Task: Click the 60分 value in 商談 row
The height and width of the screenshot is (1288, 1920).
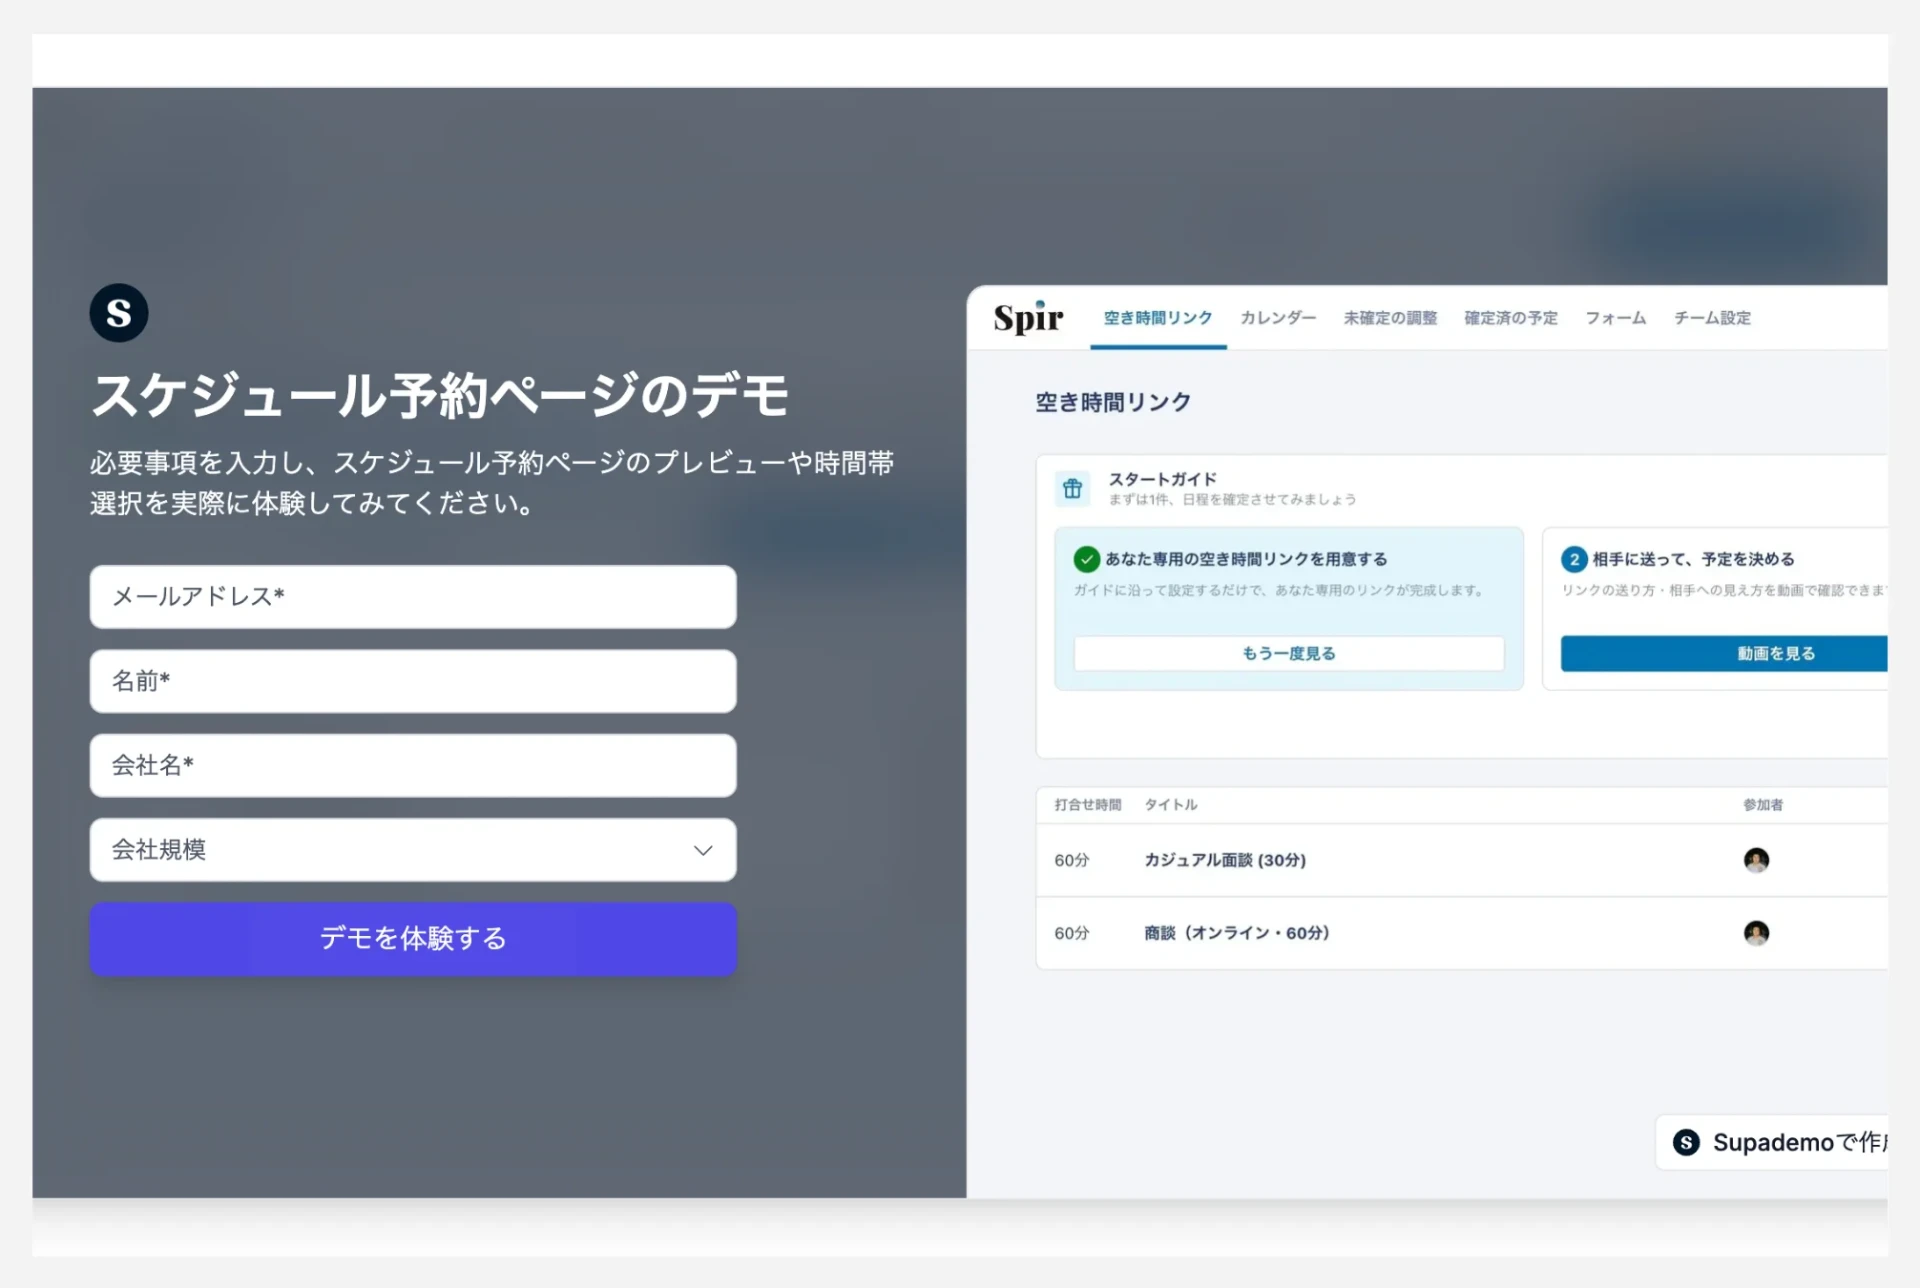Action: pyautogui.click(x=1071, y=933)
